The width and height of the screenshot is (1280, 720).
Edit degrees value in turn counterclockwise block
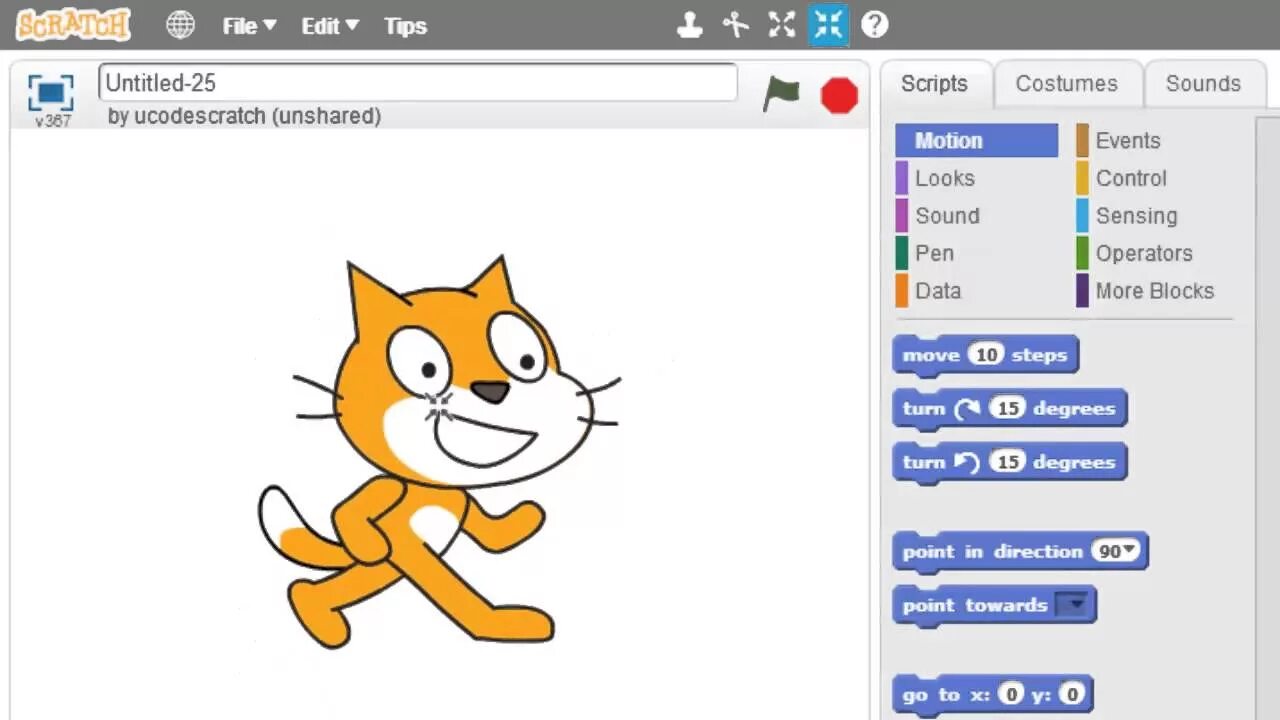click(x=1008, y=462)
